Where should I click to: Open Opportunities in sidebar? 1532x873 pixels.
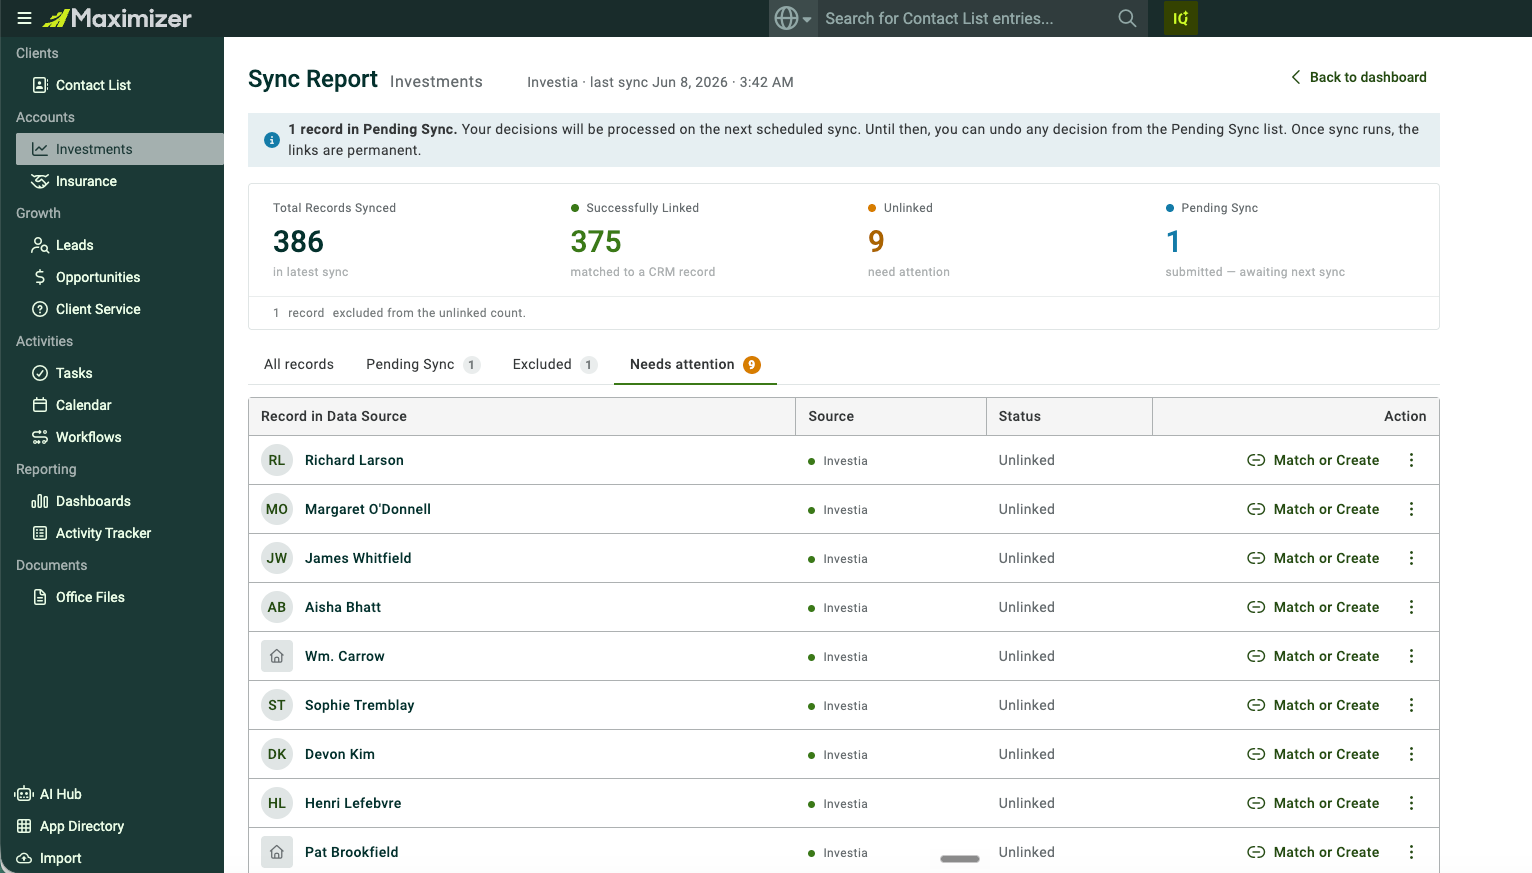tap(120, 277)
